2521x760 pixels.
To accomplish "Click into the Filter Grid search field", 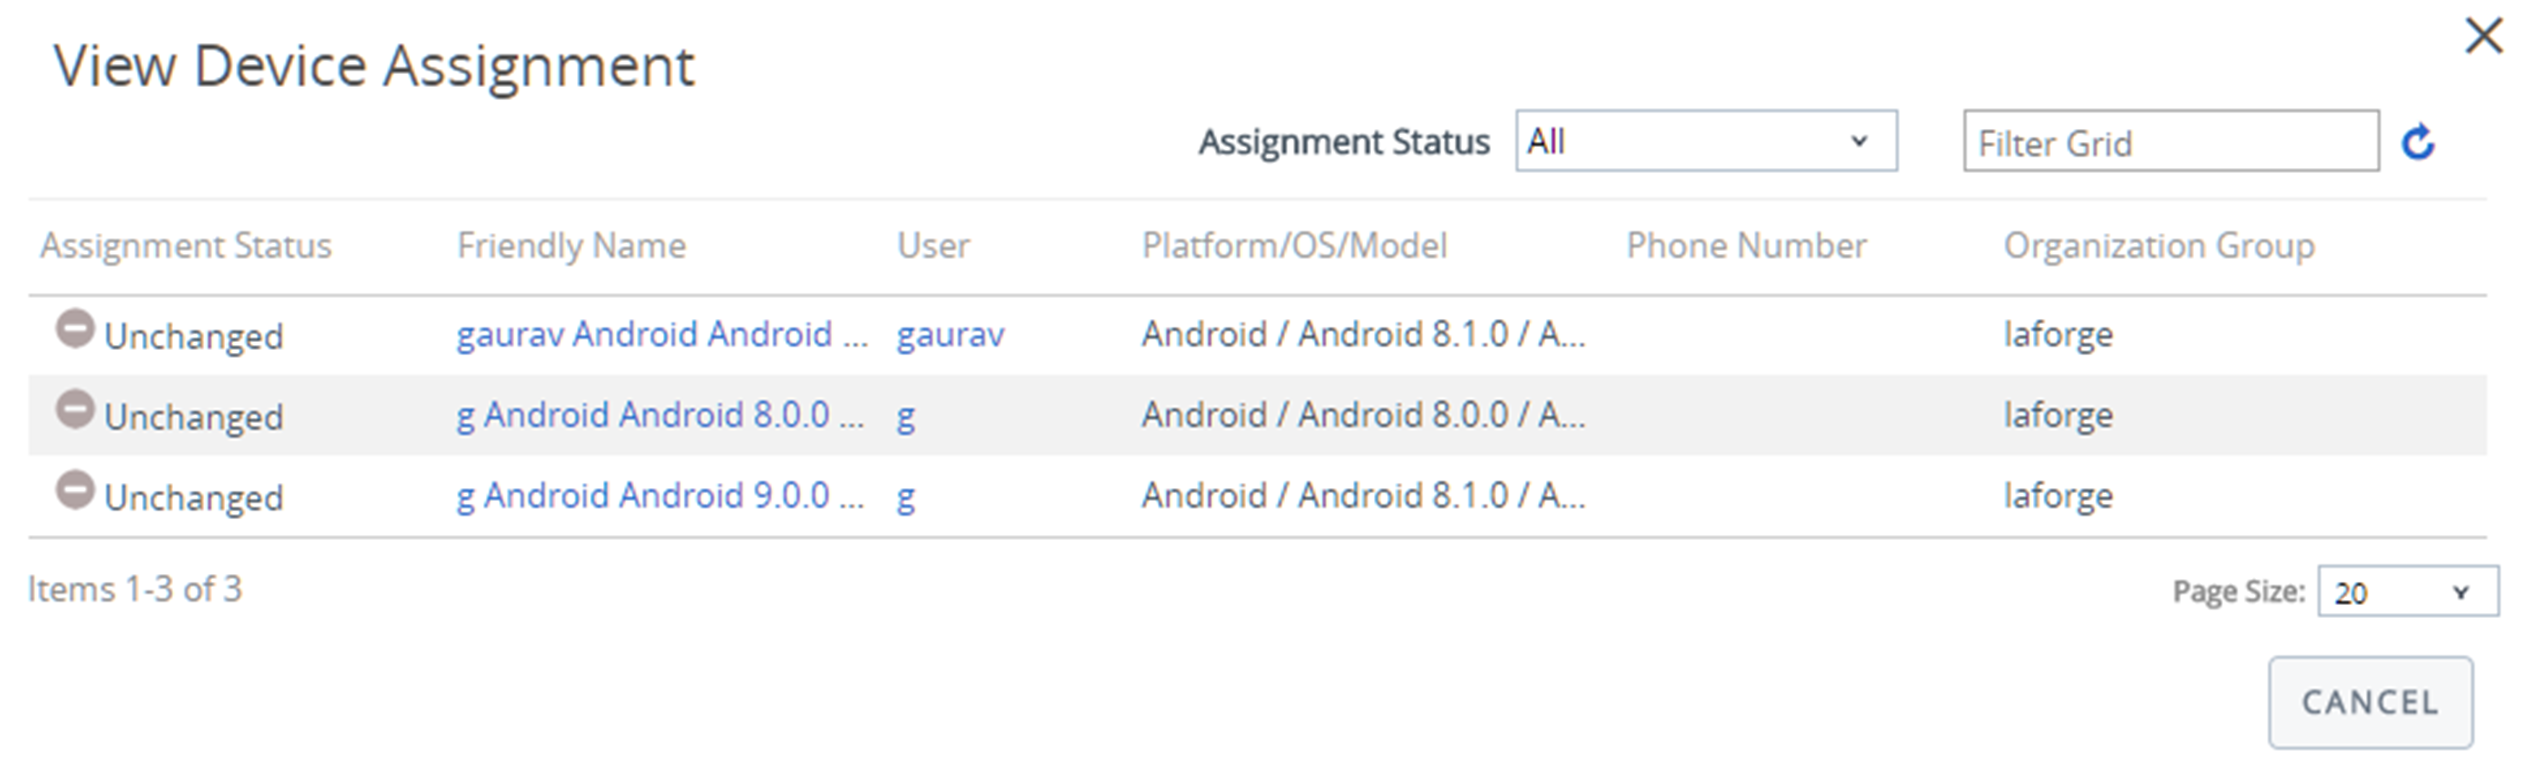I will coord(2170,141).
